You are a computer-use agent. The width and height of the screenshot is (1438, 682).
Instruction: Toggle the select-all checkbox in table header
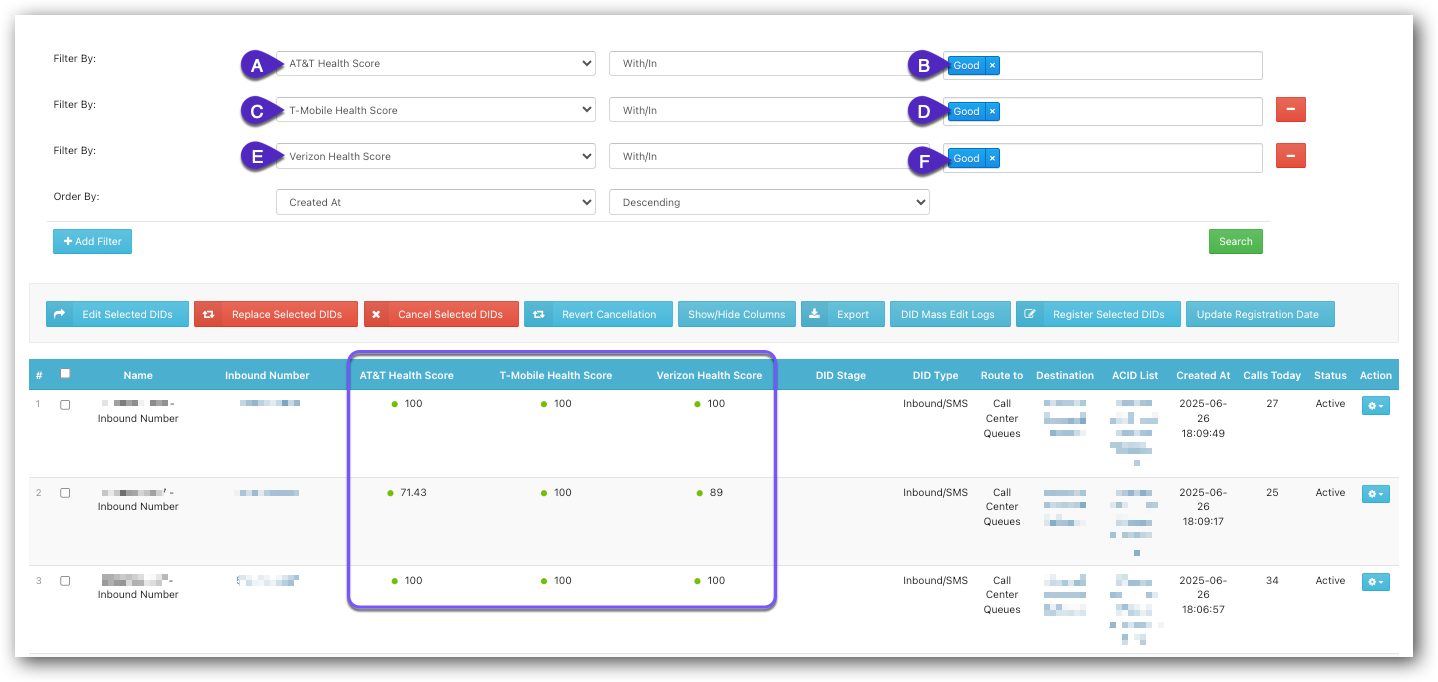66,374
